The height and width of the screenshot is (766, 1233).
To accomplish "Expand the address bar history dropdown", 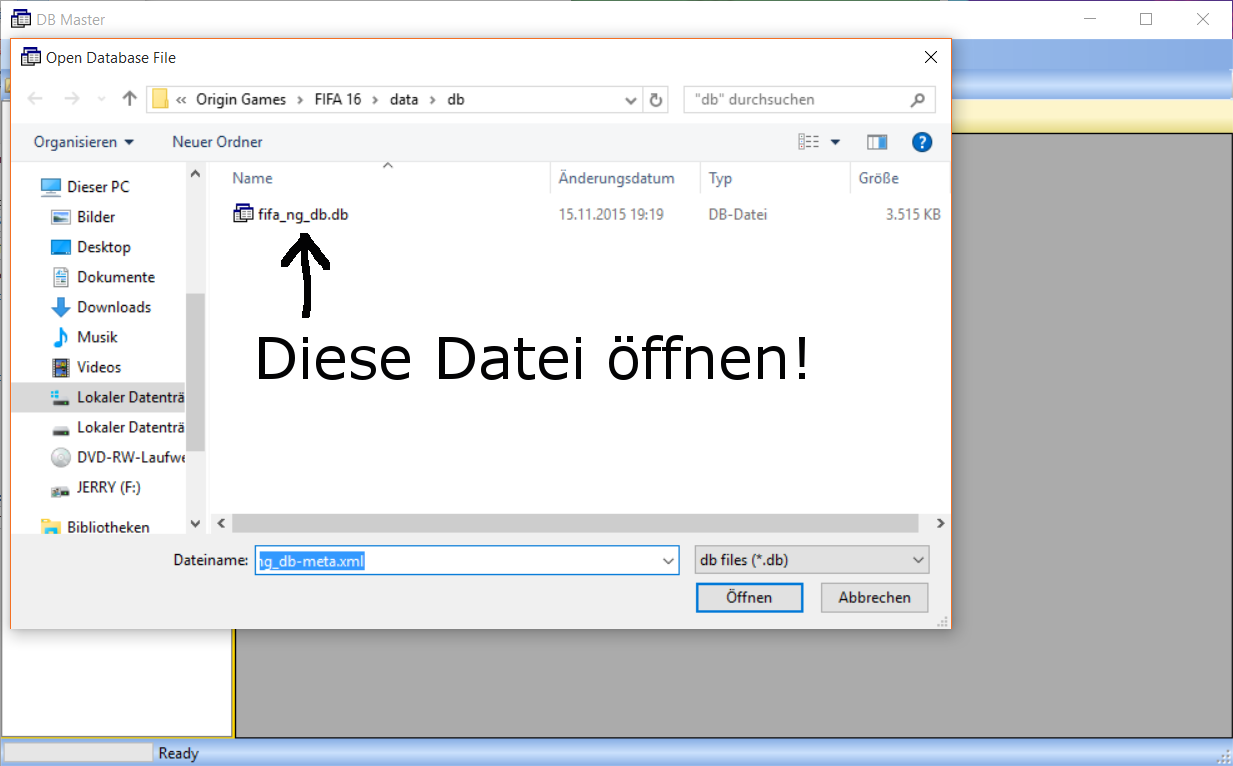I will point(631,100).
